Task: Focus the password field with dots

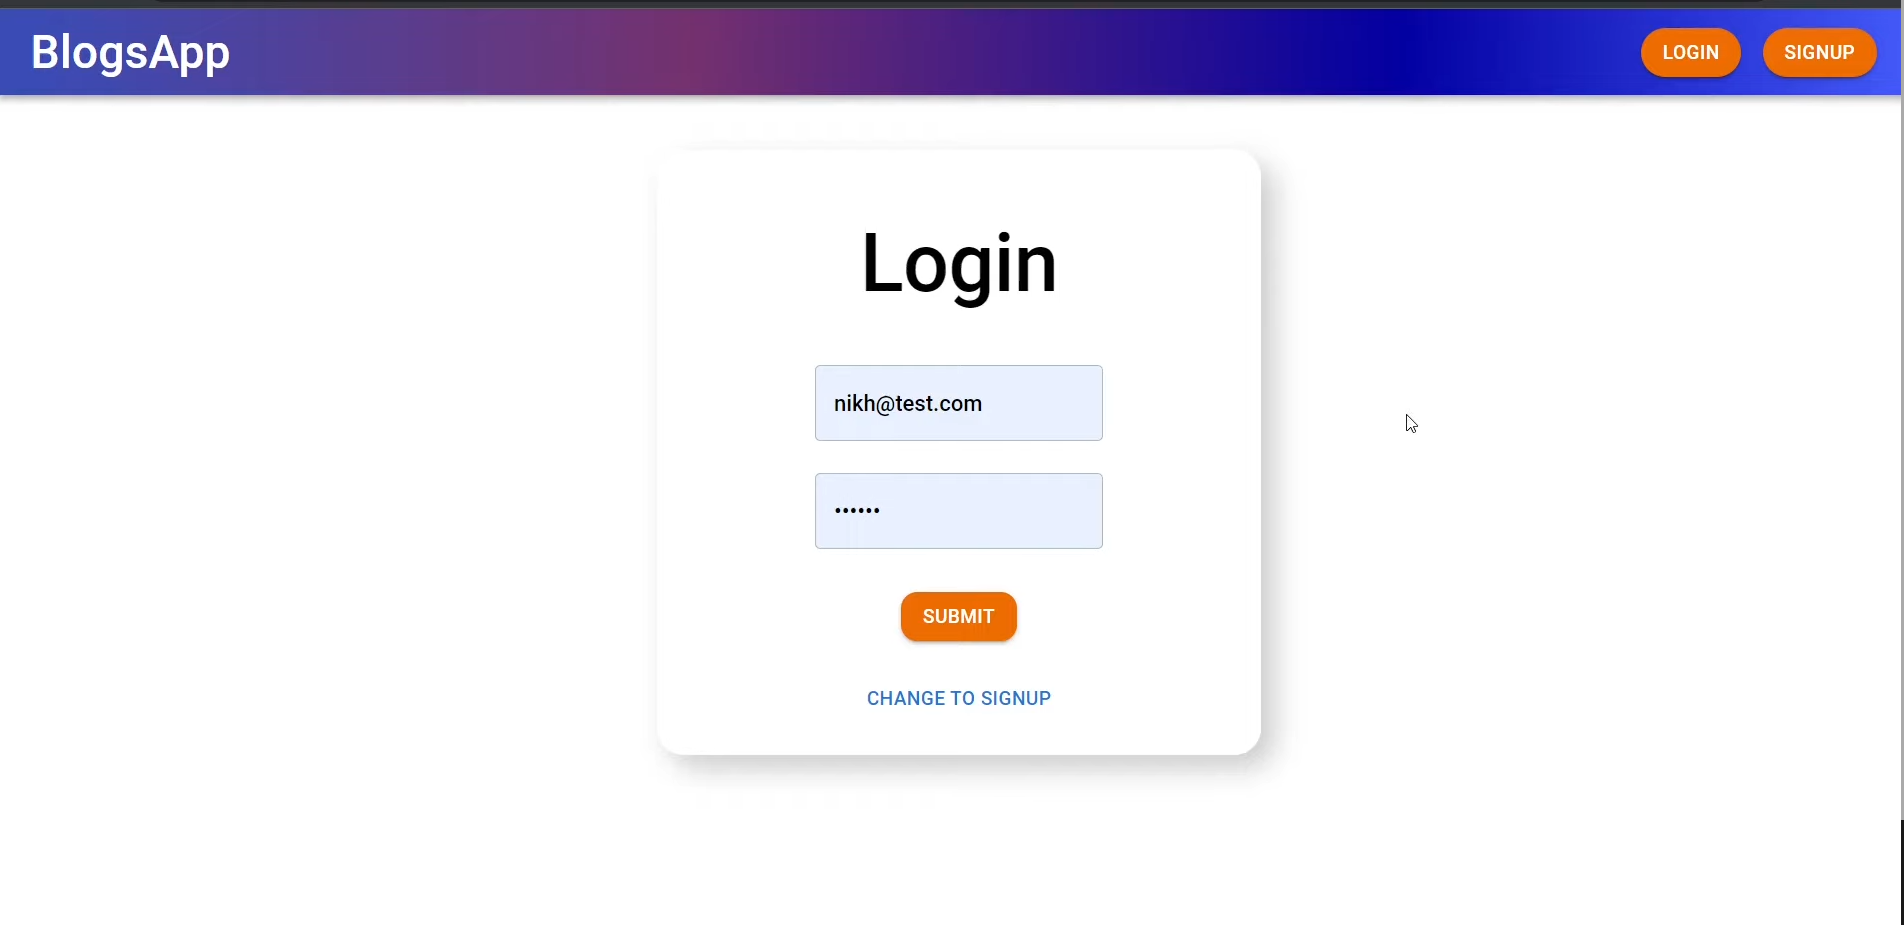Action: click(x=958, y=511)
